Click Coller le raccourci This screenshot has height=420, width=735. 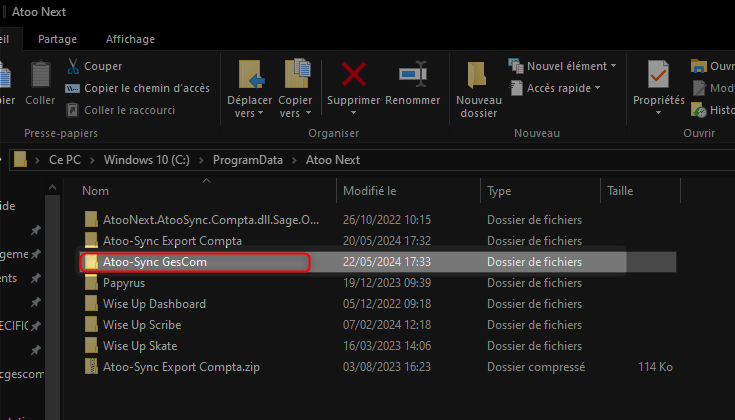click(x=129, y=110)
